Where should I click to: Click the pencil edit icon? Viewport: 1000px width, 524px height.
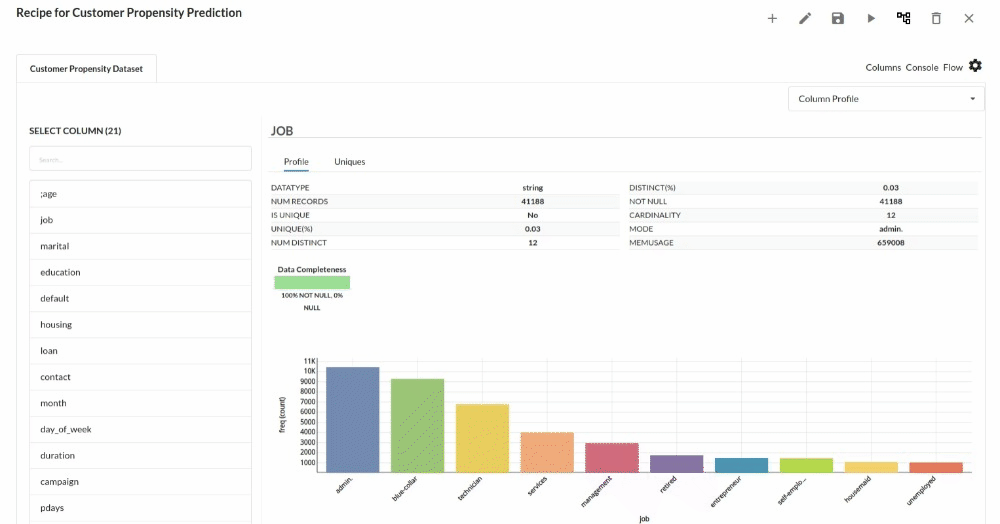tap(805, 18)
